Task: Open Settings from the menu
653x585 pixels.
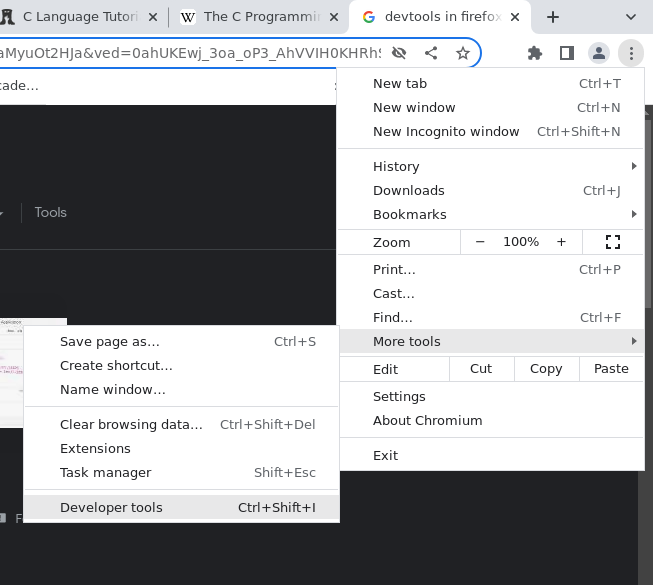Action: [491, 397]
